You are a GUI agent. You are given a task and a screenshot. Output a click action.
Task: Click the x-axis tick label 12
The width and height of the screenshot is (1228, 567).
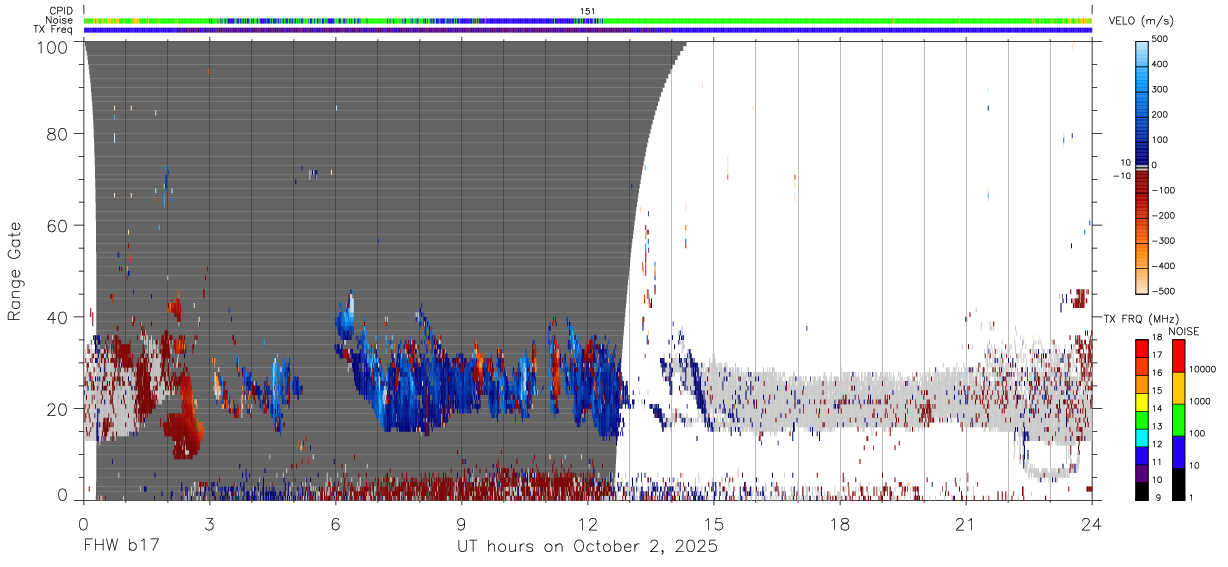pyautogui.click(x=587, y=524)
